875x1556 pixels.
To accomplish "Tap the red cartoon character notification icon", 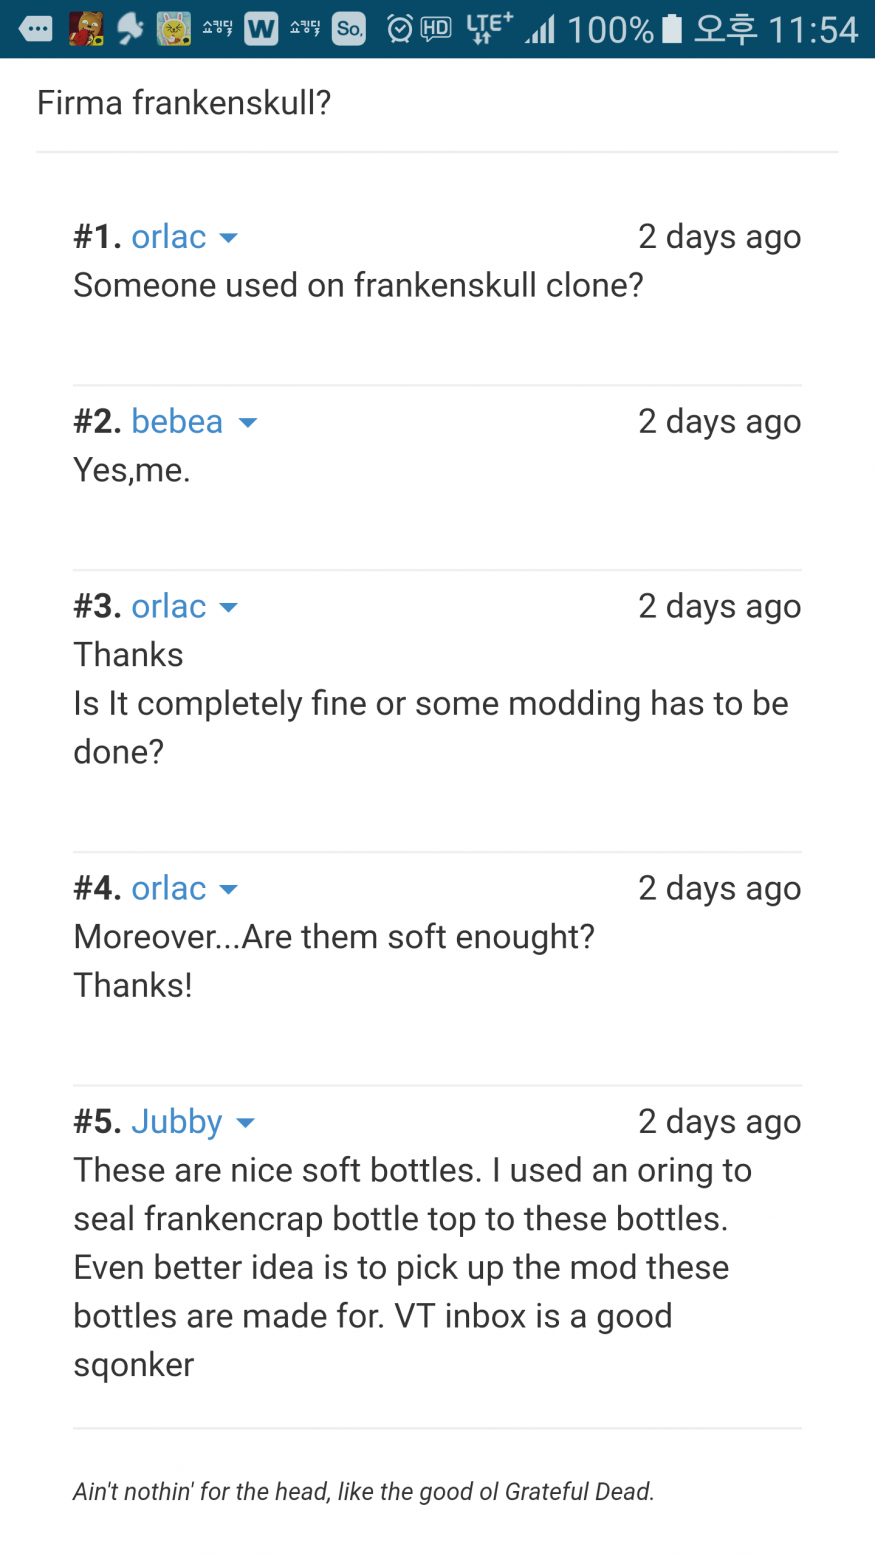I will [x=86, y=29].
